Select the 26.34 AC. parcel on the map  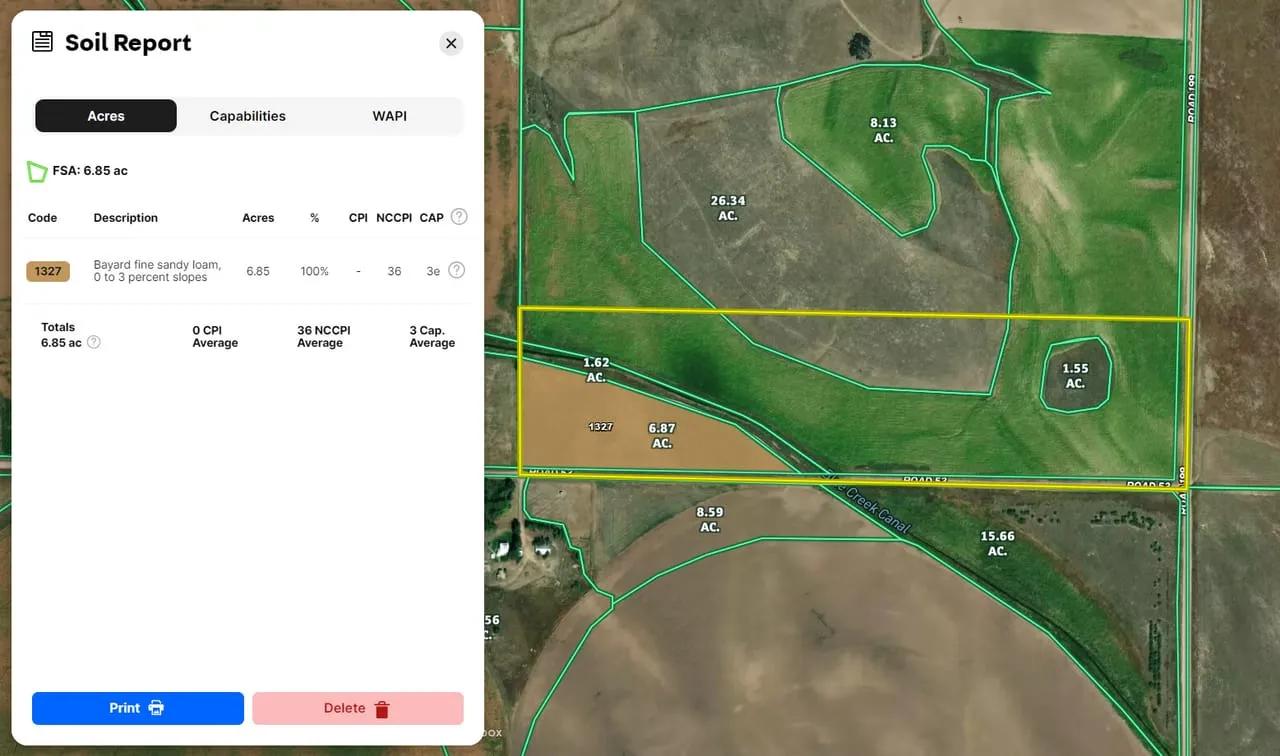tap(728, 208)
